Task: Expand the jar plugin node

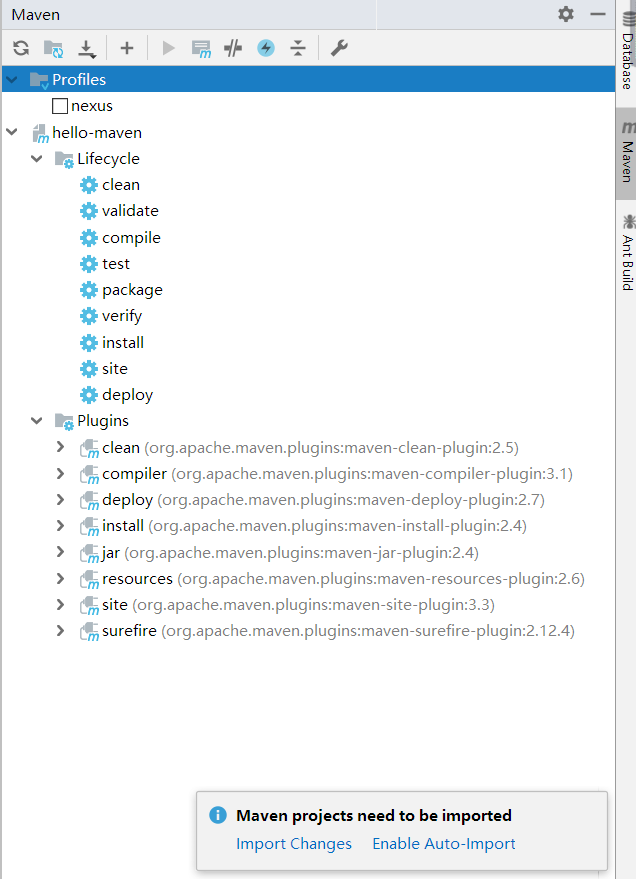Action: click(x=61, y=552)
